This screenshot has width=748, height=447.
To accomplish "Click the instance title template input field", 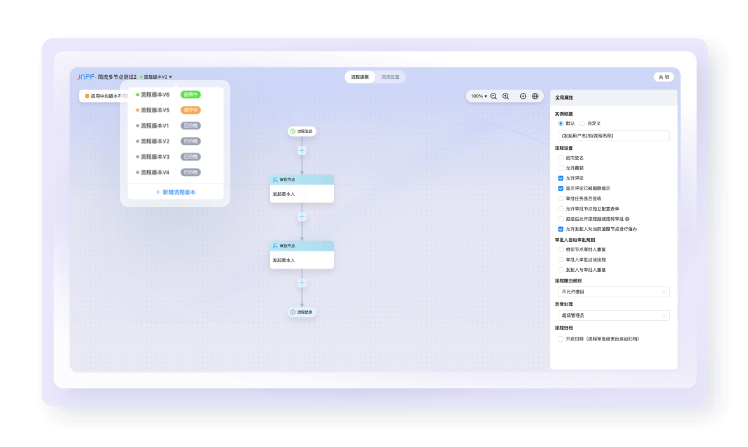I will pos(613,136).
